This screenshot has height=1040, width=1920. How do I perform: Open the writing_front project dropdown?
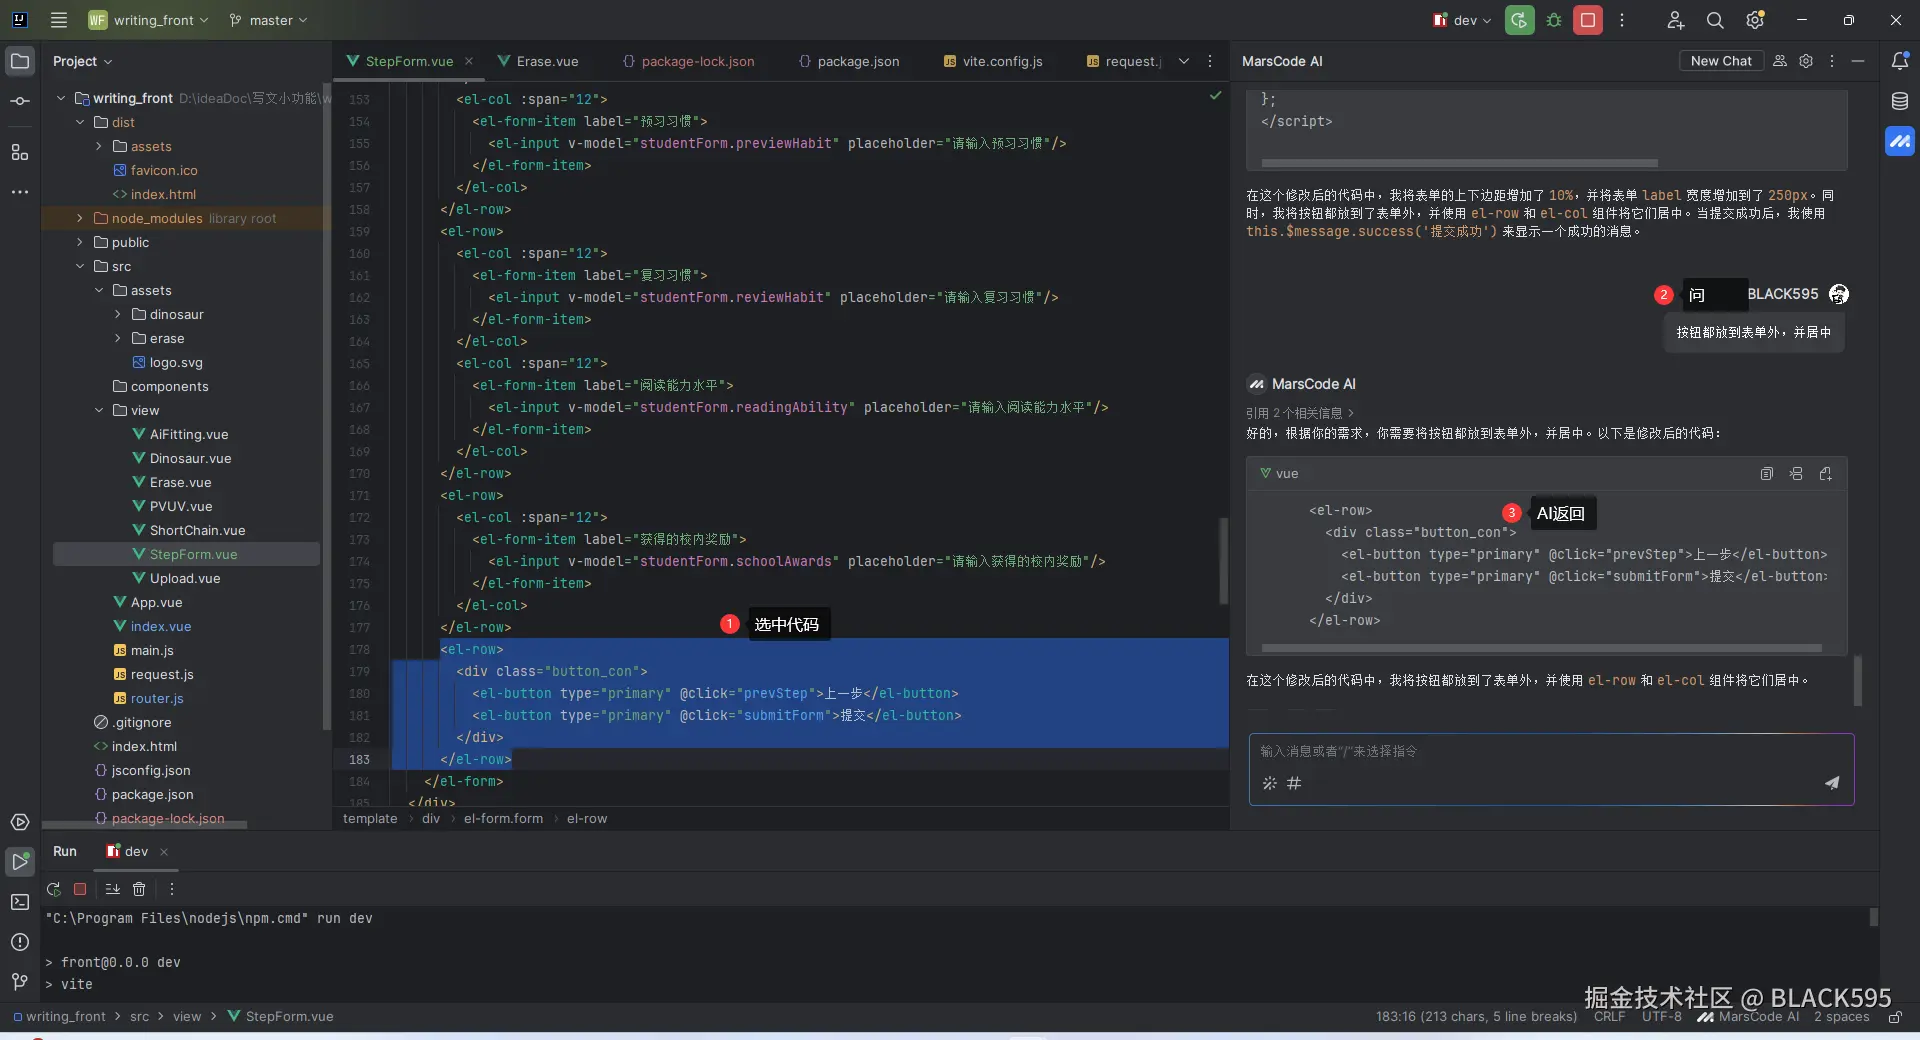149,20
